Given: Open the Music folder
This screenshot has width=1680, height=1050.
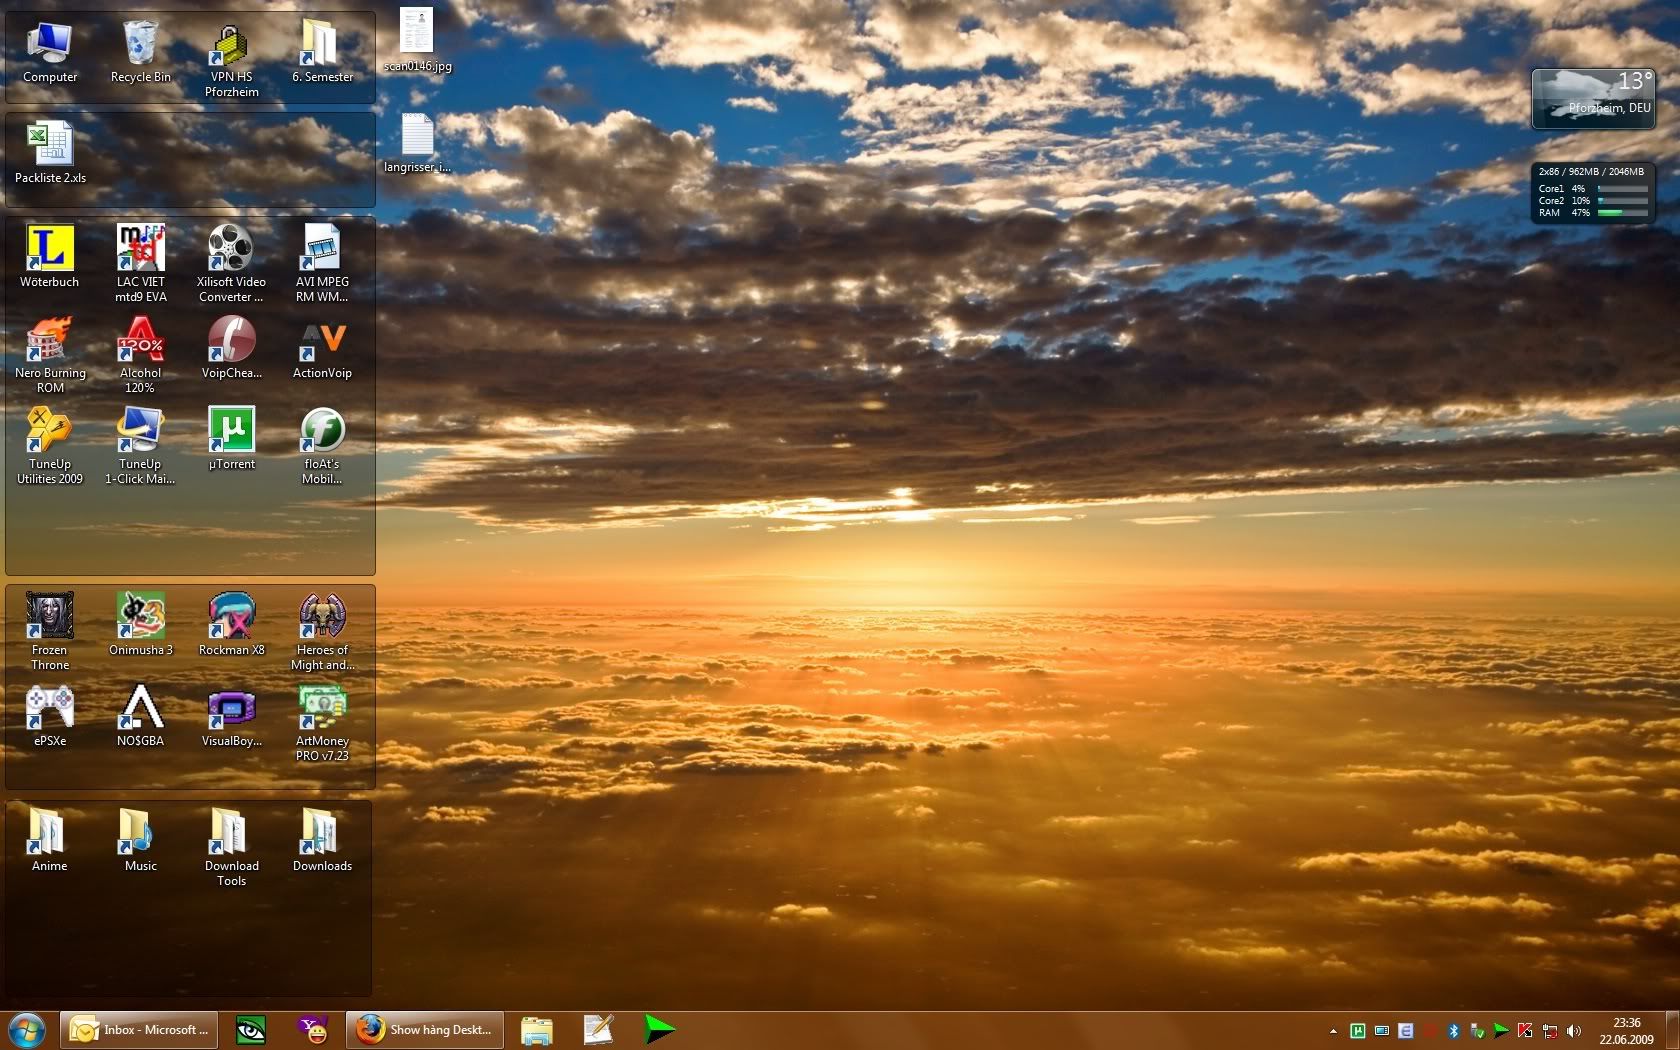Looking at the screenshot, I should (140, 841).
